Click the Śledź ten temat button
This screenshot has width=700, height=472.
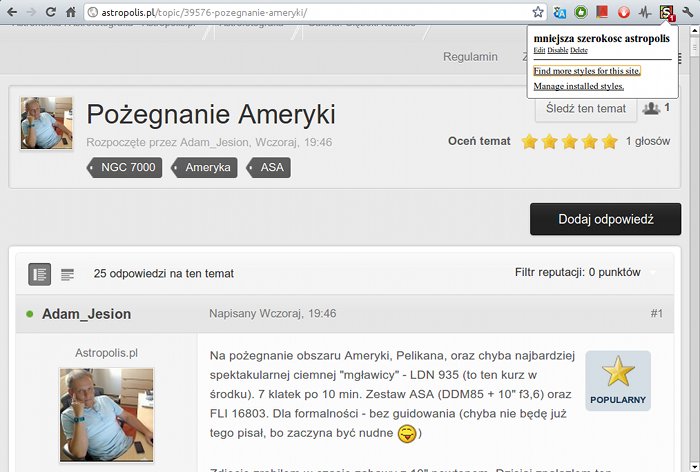pos(586,109)
